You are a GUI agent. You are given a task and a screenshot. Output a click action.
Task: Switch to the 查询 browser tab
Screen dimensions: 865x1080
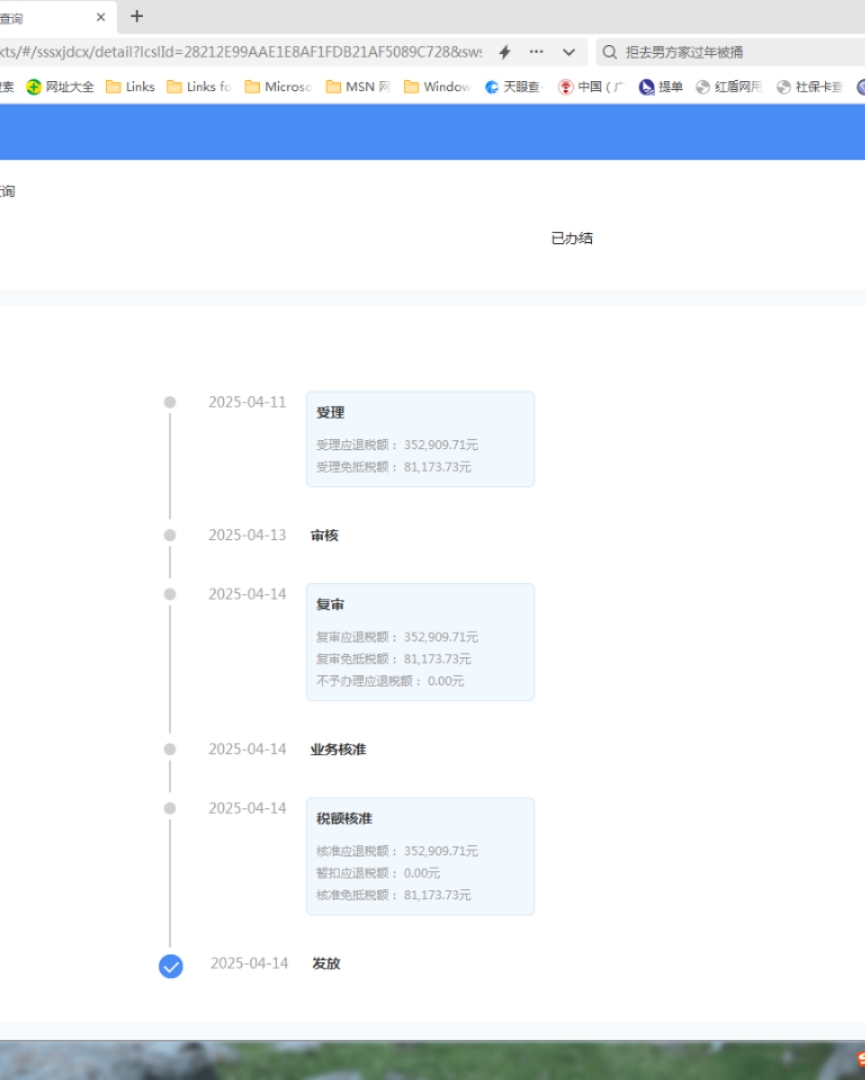click(40, 18)
